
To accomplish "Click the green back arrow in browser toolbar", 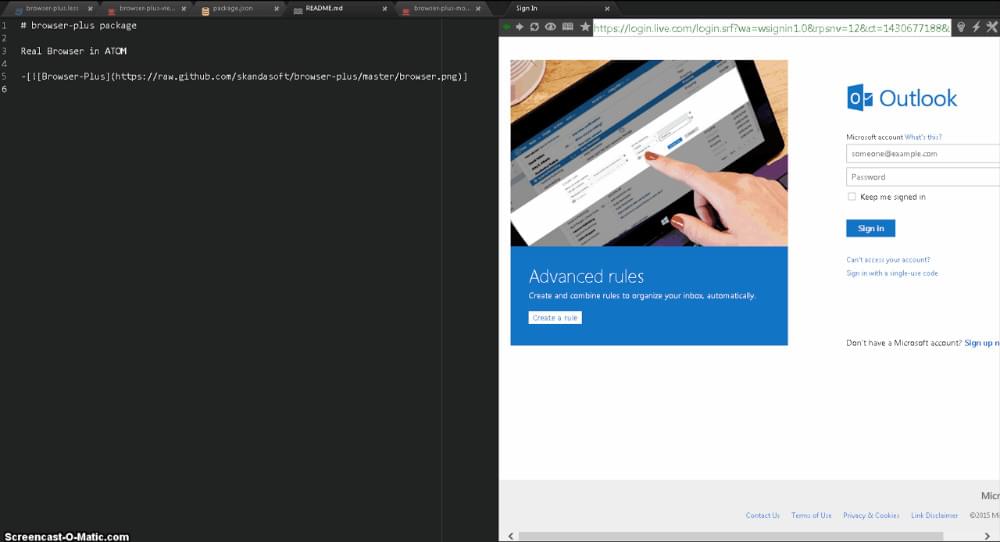I will tap(506, 27).
